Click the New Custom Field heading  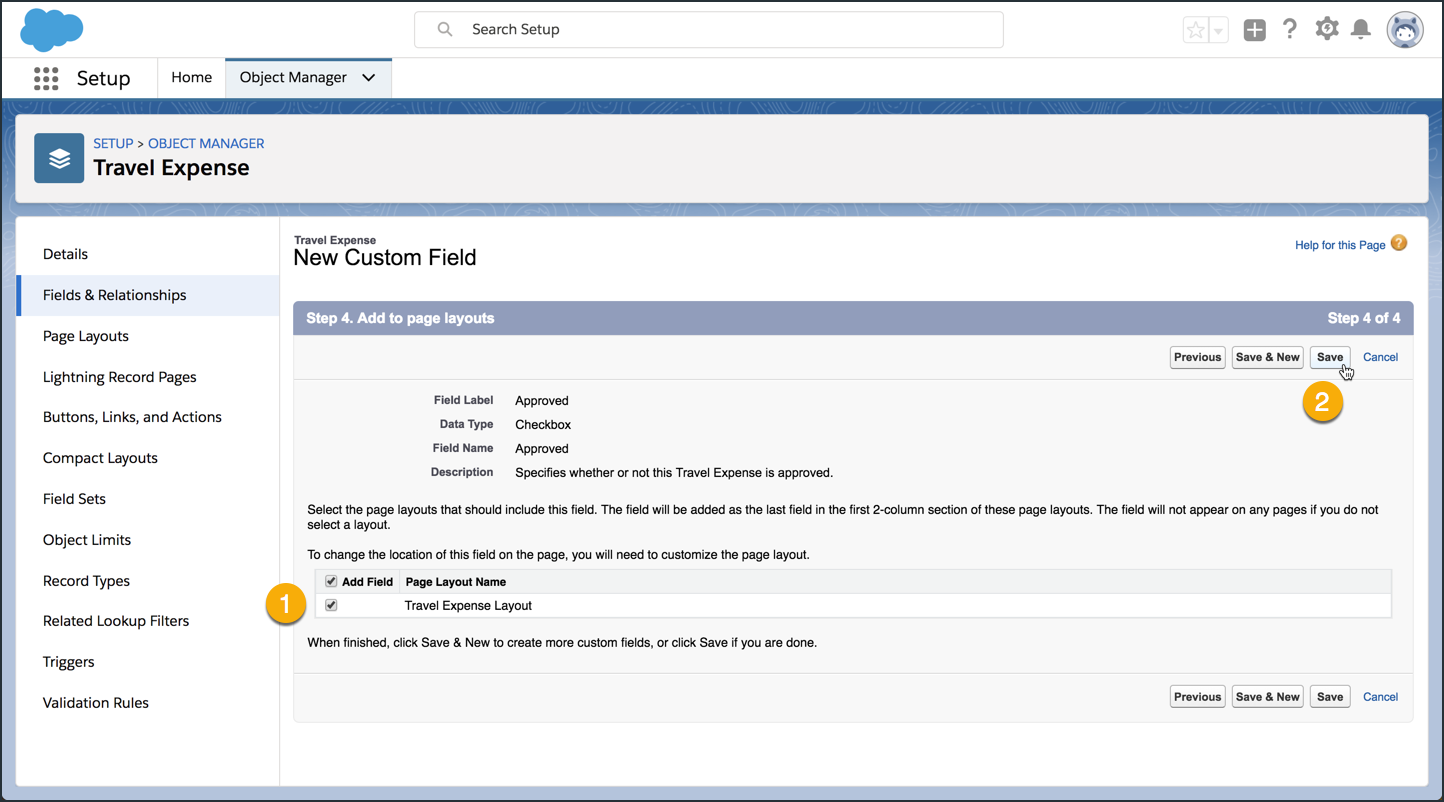(385, 258)
